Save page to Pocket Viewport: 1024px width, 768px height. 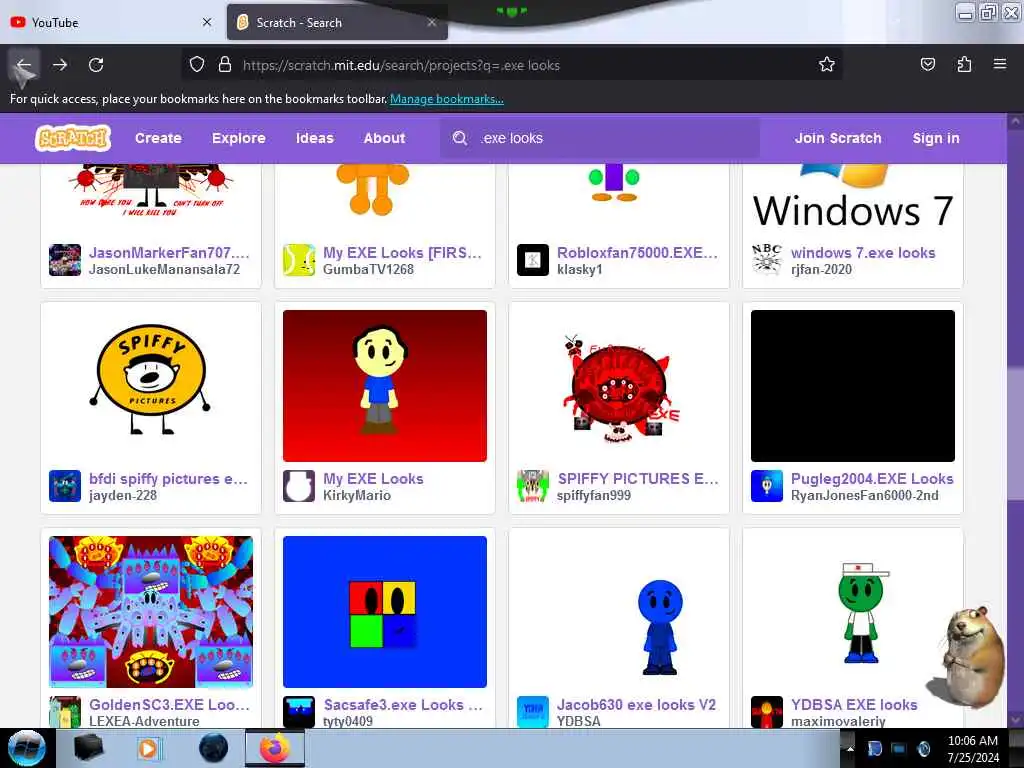point(927,65)
